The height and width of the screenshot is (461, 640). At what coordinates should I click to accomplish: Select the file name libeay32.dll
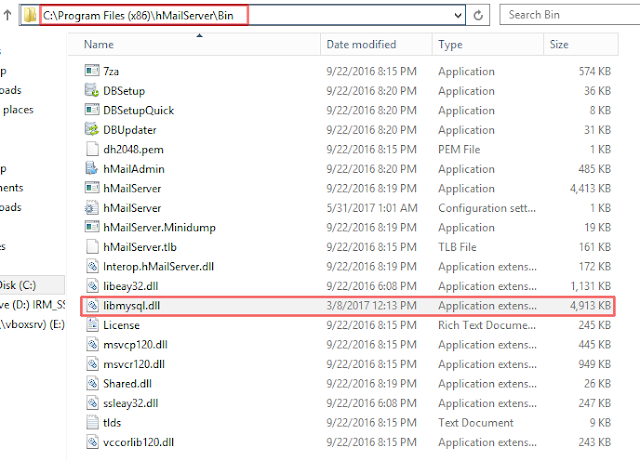tap(131, 286)
